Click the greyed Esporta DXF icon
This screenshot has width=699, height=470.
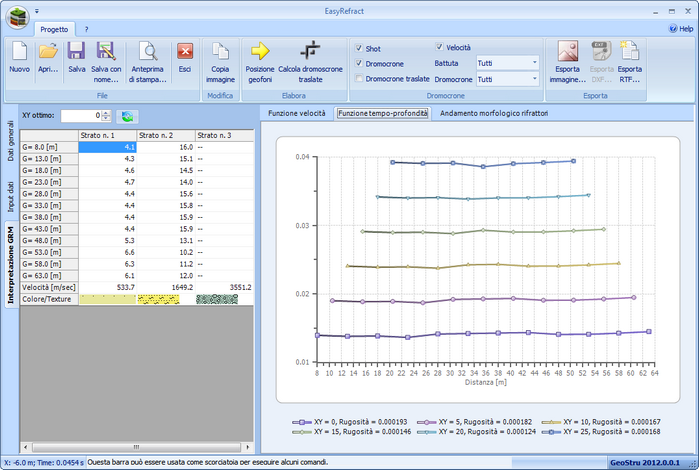(x=601, y=51)
